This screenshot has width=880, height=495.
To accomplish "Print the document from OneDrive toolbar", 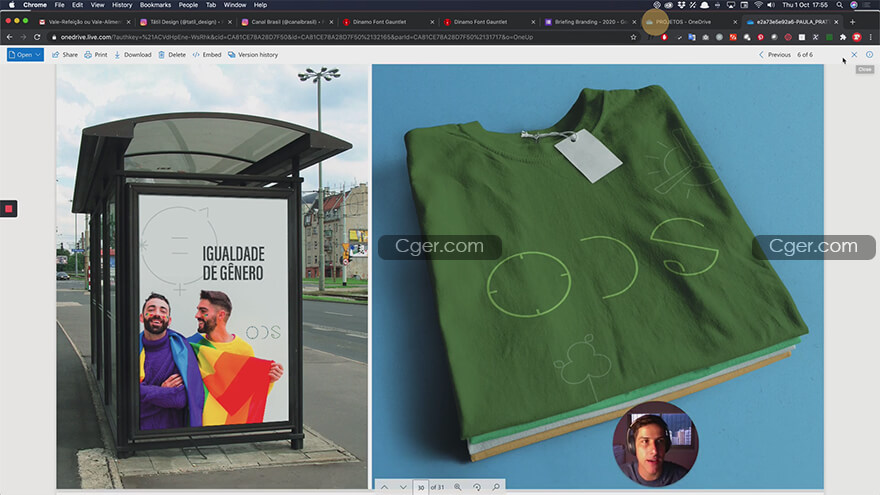I will 96,55.
